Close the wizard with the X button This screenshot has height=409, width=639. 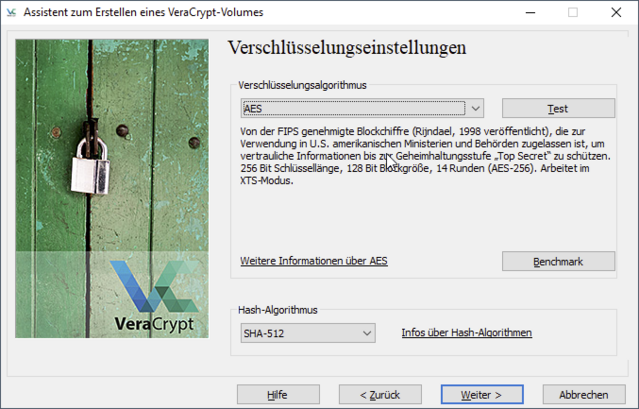(617, 13)
